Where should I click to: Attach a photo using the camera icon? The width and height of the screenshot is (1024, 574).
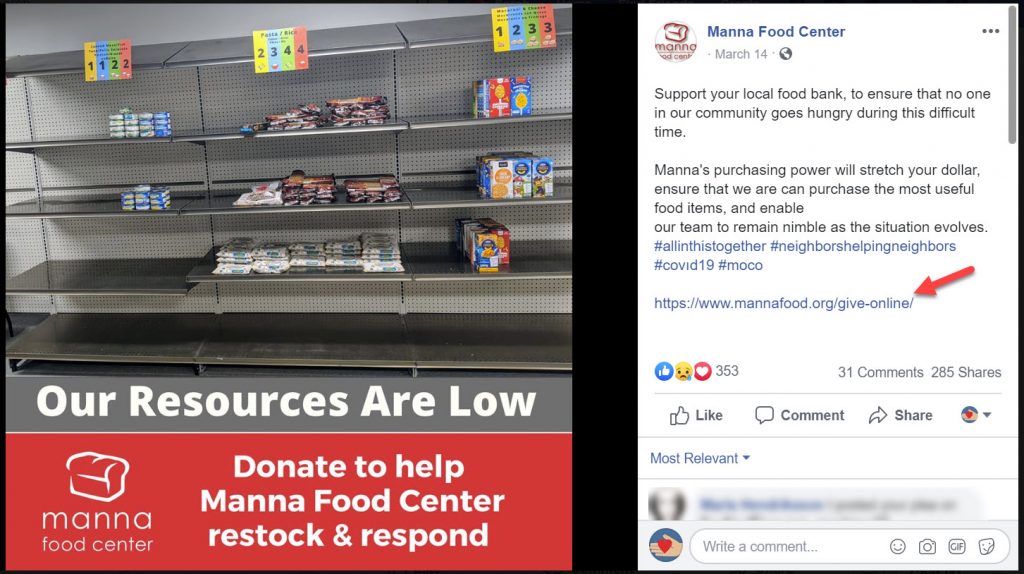[x=927, y=547]
